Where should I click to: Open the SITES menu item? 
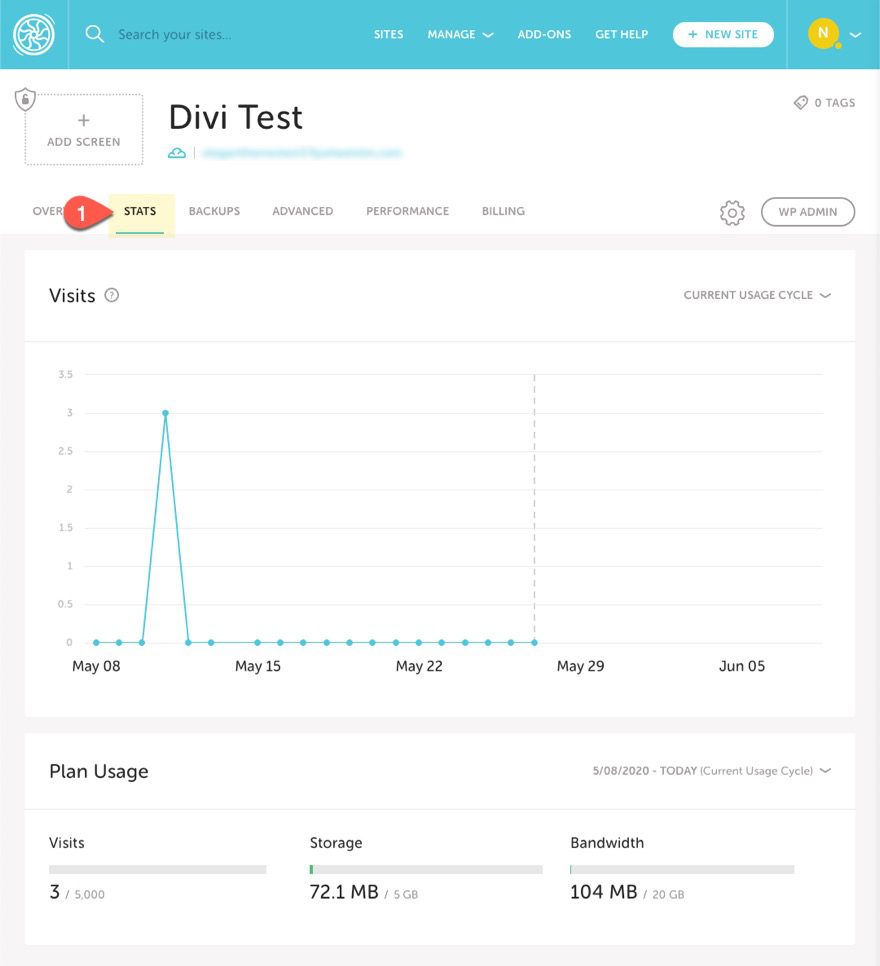click(388, 34)
